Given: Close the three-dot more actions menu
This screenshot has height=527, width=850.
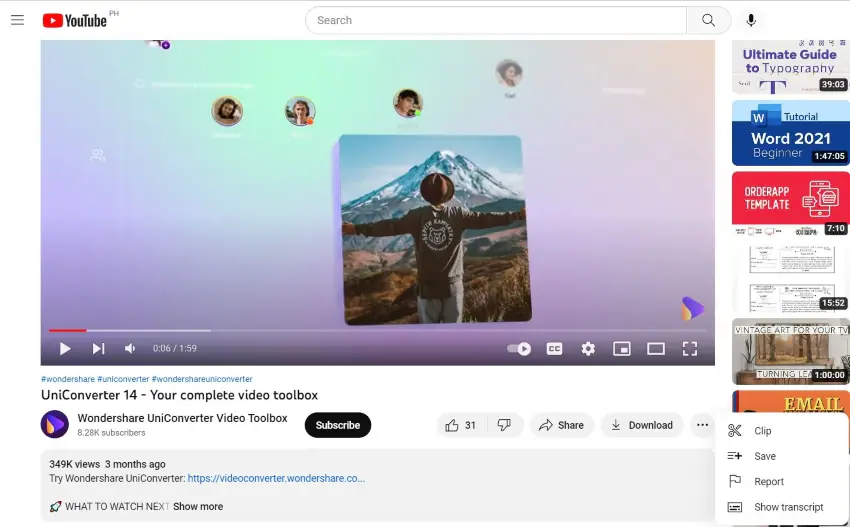Looking at the screenshot, I should pos(702,425).
